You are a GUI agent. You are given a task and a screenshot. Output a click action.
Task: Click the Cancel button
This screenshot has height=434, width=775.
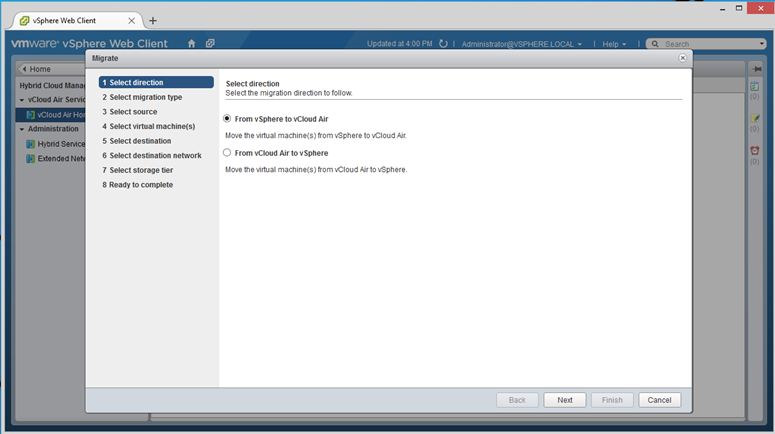659,400
